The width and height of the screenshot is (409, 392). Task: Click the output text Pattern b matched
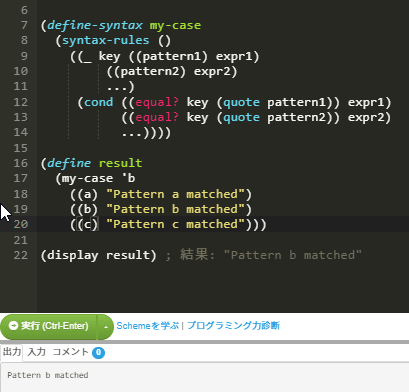[x=48, y=375]
